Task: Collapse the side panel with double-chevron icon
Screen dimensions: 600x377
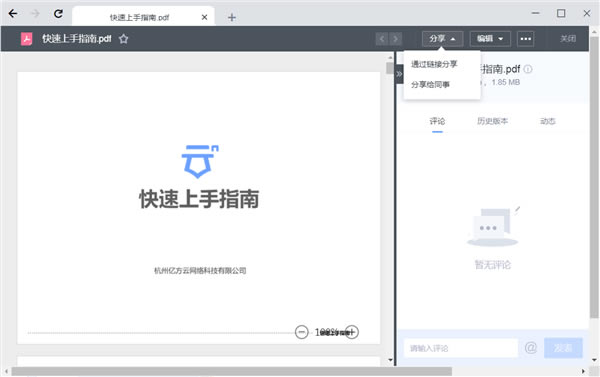Action: click(x=399, y=74)
